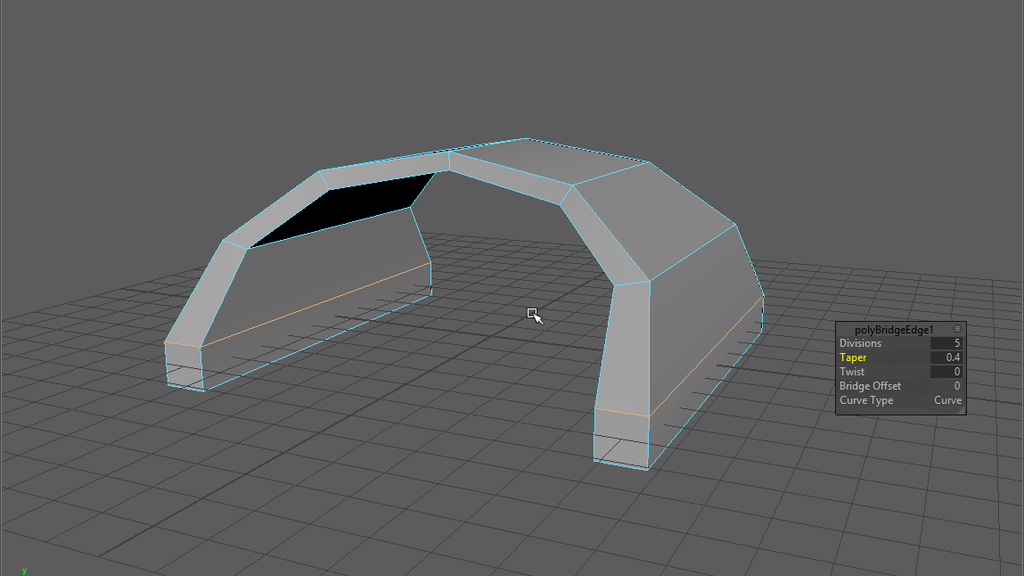Click the resize grip of polyBridgeEdge1 panel
The height and width of the screenshot is (576, 1024).
961,410
